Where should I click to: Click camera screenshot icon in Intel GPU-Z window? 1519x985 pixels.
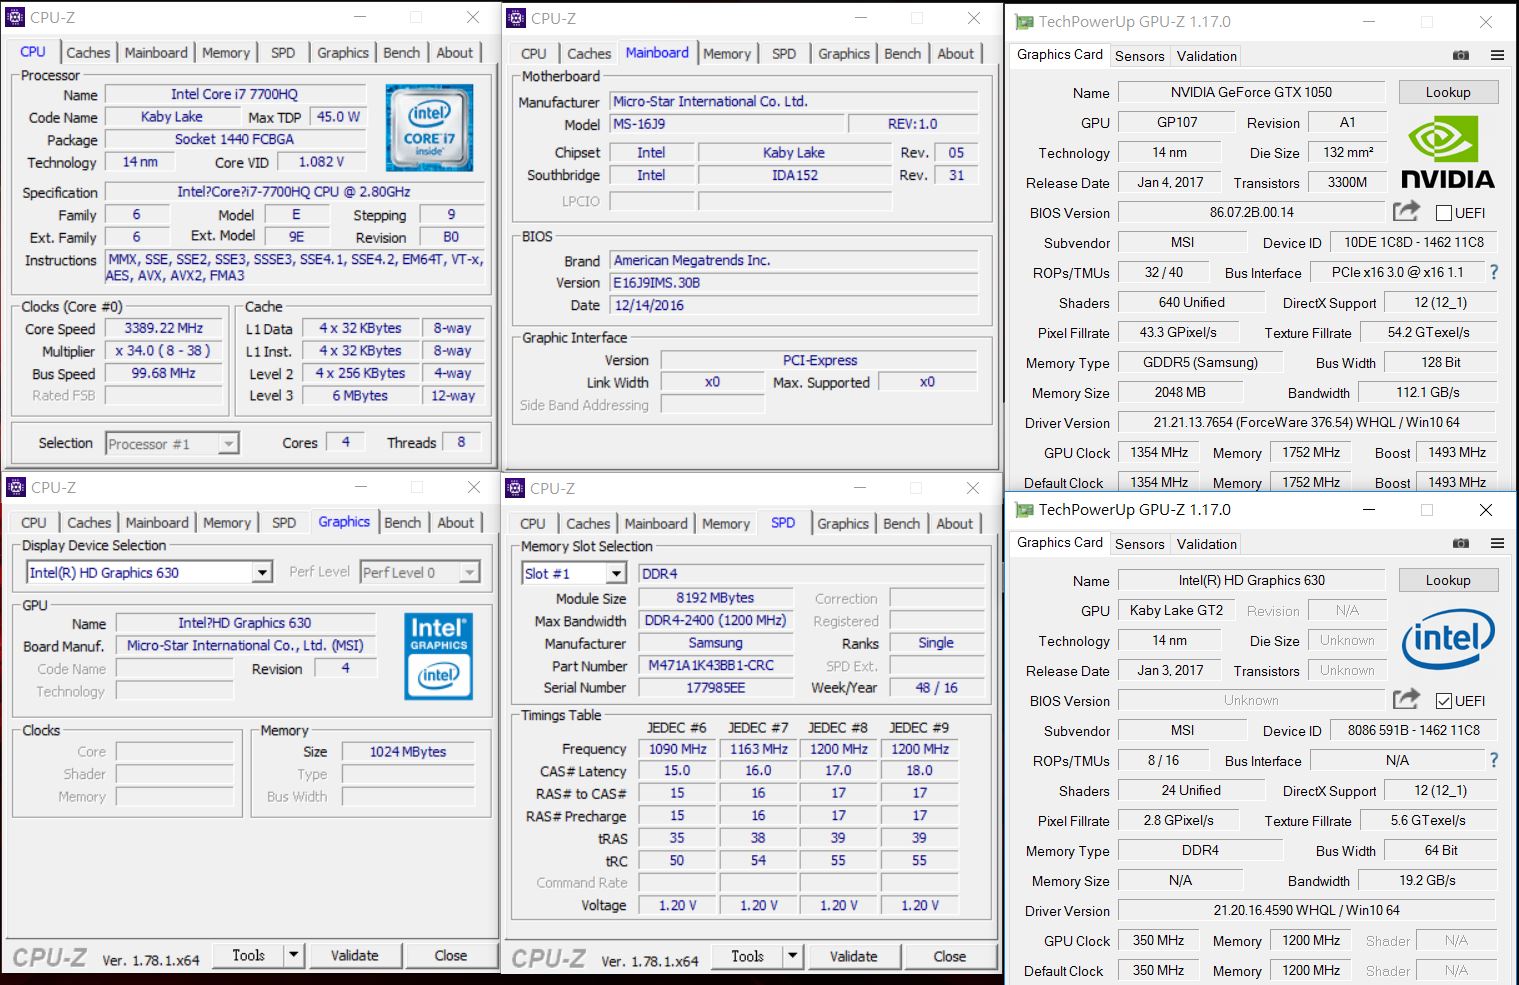click(x=1461, y=543)
